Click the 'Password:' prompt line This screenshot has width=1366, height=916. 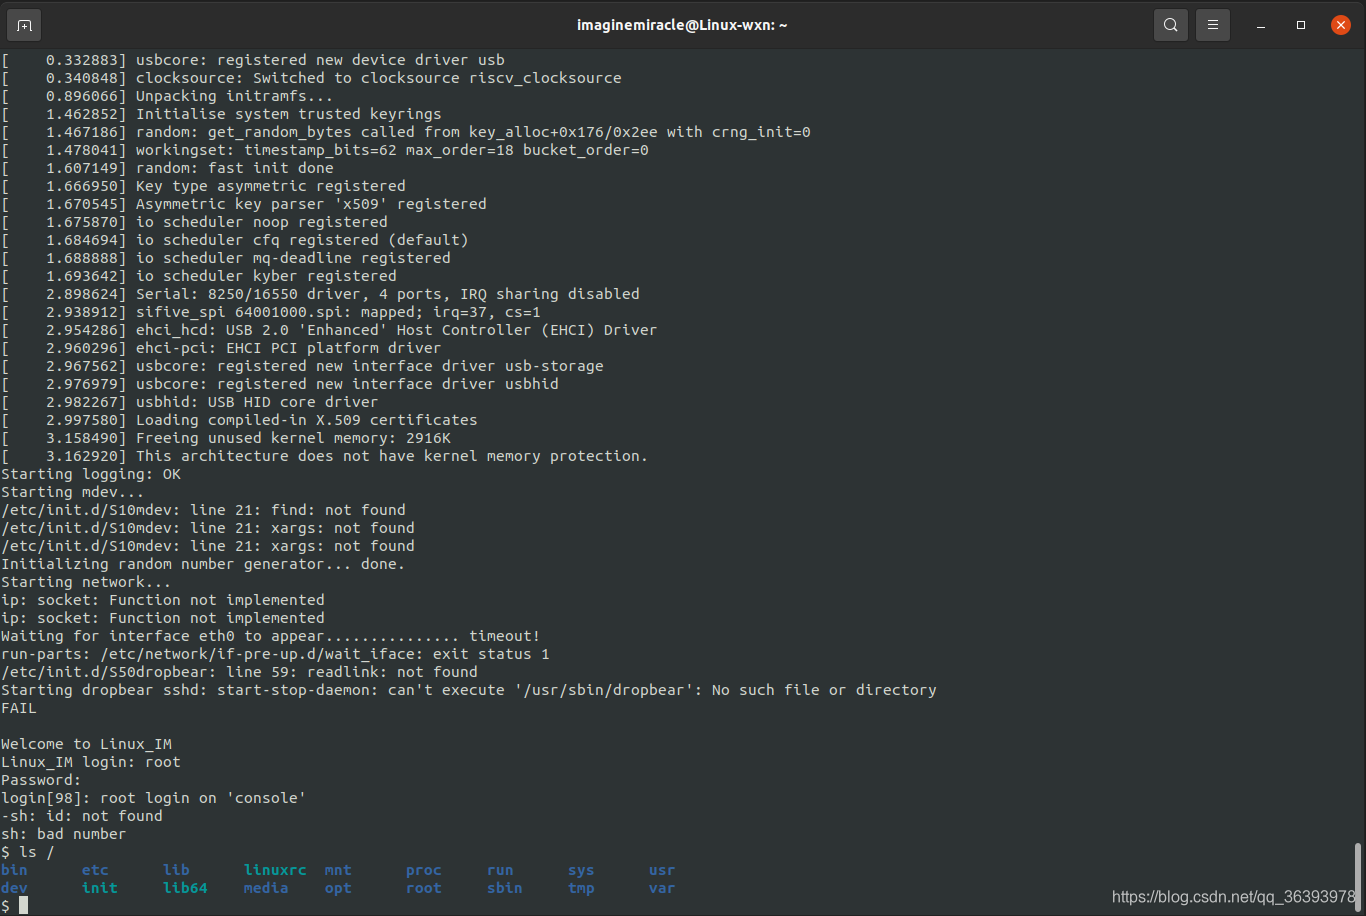pyautogui.click(x=41, y=780)
